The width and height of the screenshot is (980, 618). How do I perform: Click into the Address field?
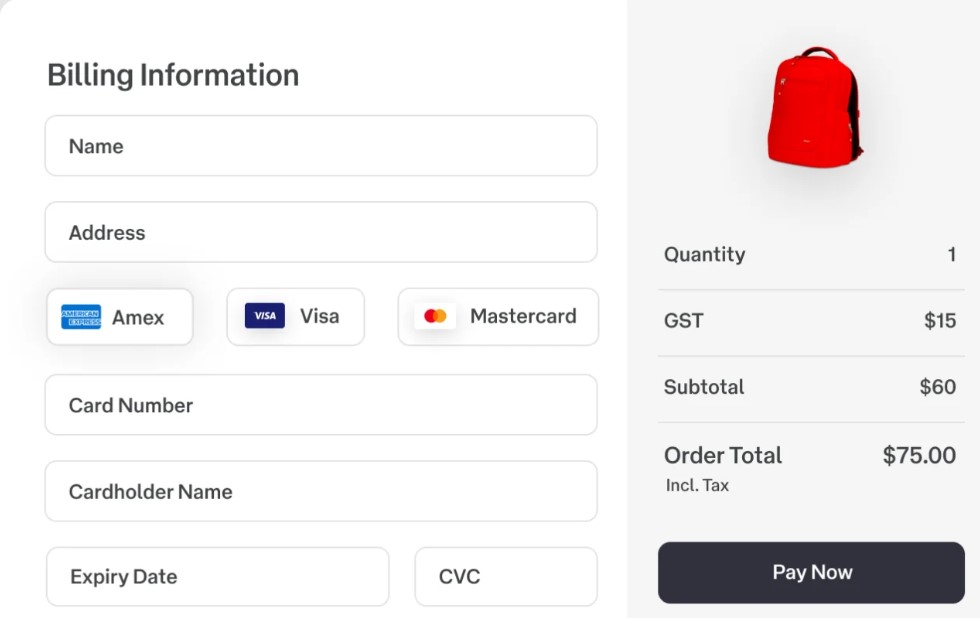(x=321, y=232)
